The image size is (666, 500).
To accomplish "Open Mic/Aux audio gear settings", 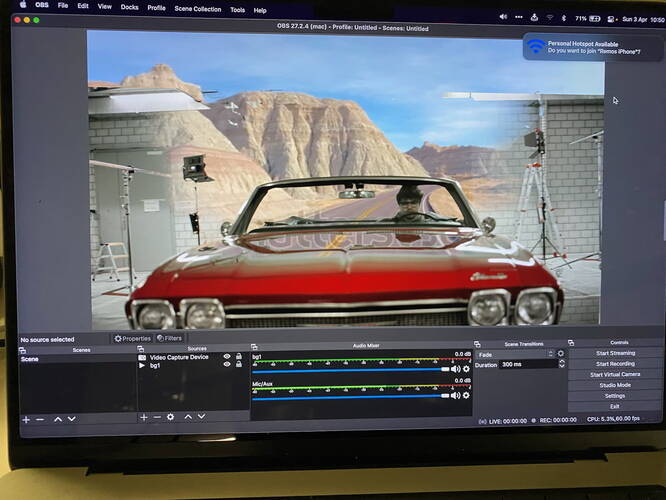I will coord(466,395).
